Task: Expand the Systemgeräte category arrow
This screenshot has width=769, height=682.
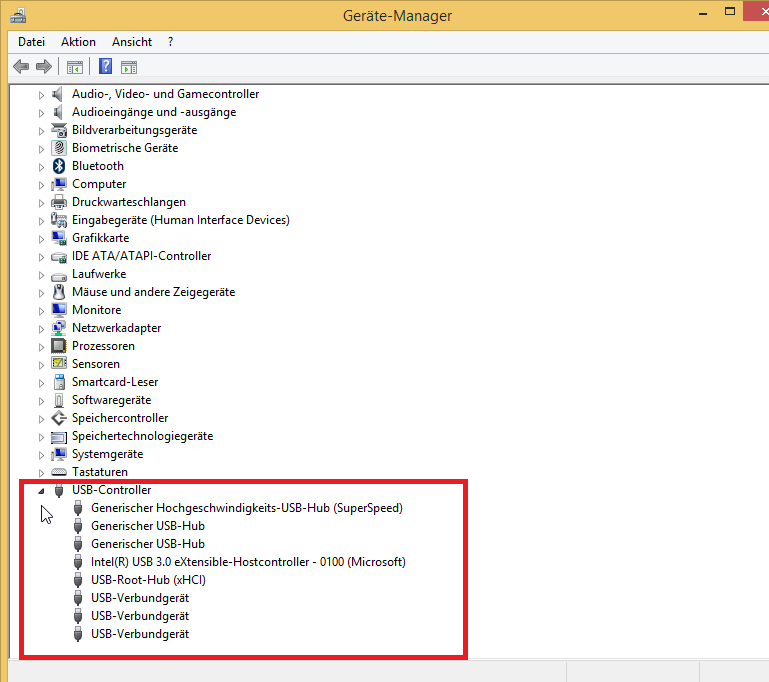Action: (41, 455)
